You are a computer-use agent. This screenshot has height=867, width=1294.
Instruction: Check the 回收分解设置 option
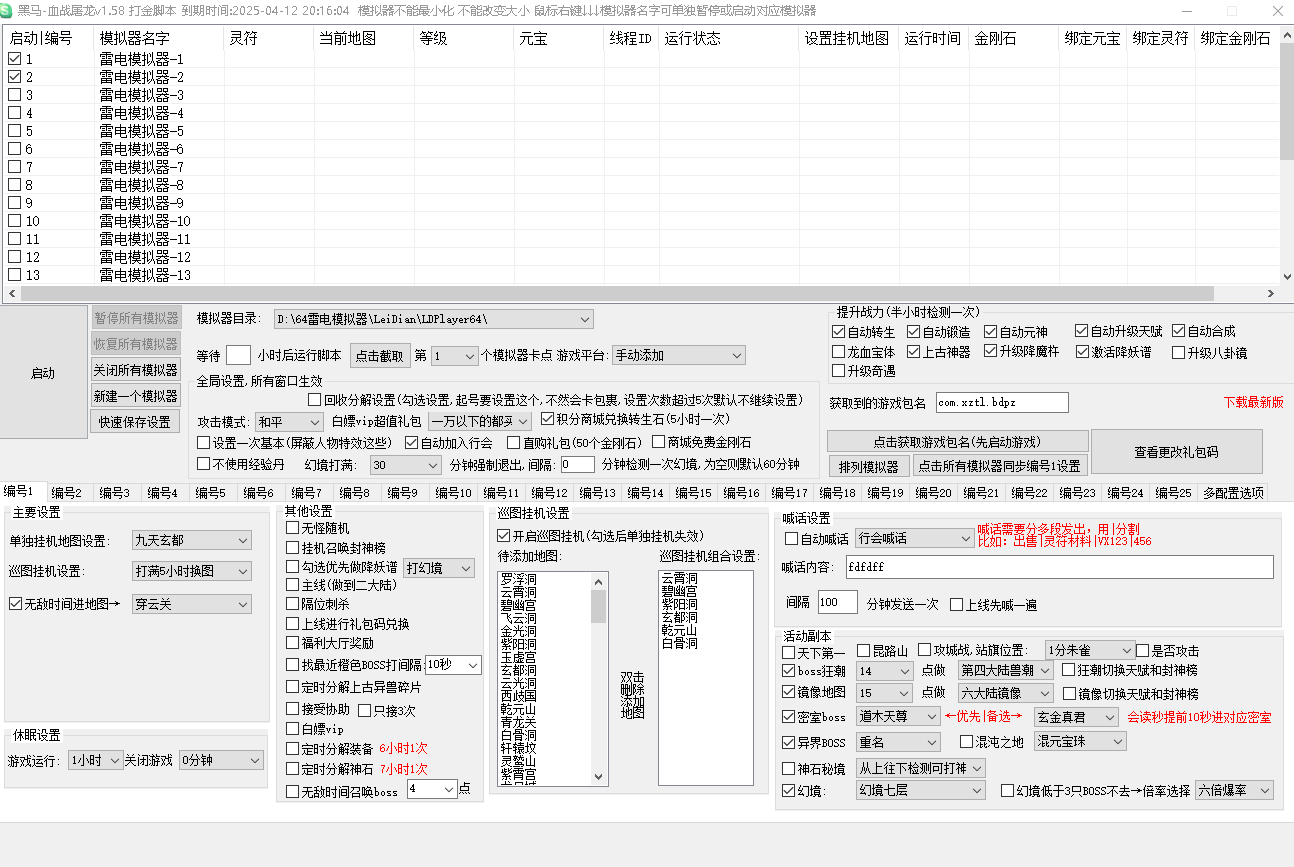point(314,400)
